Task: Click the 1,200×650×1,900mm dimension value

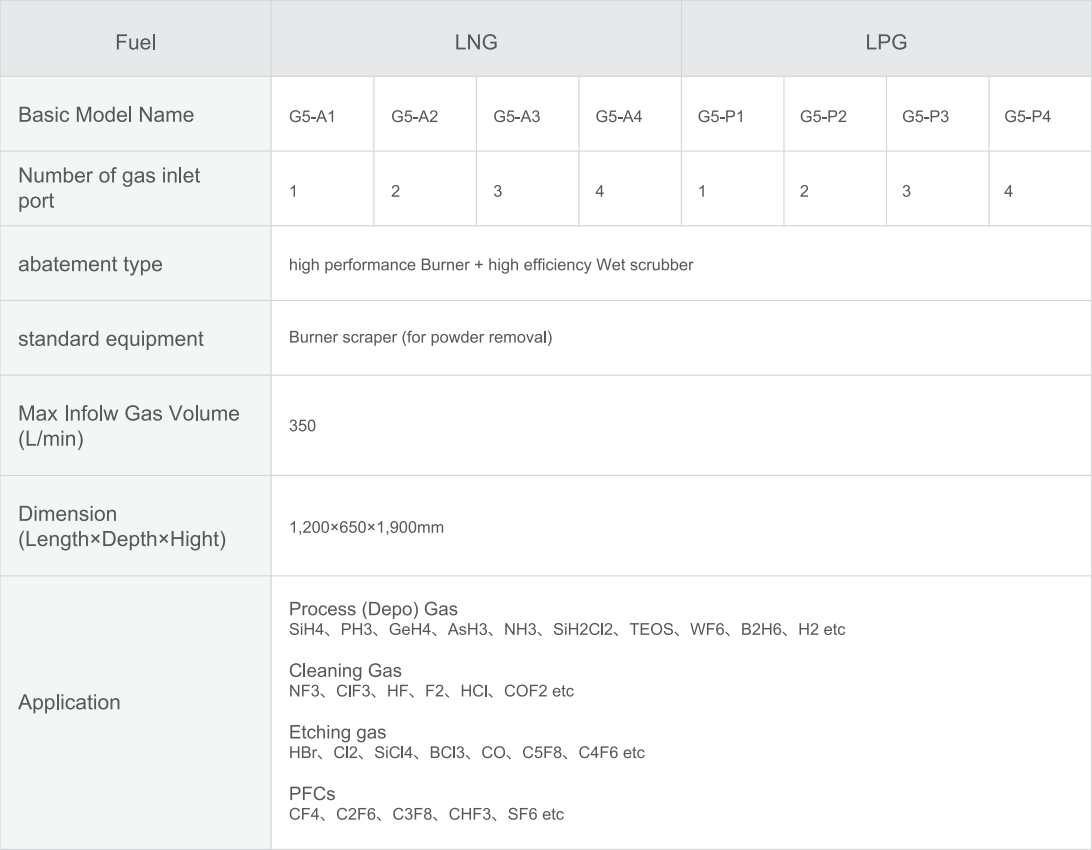Action: (366, 528)
